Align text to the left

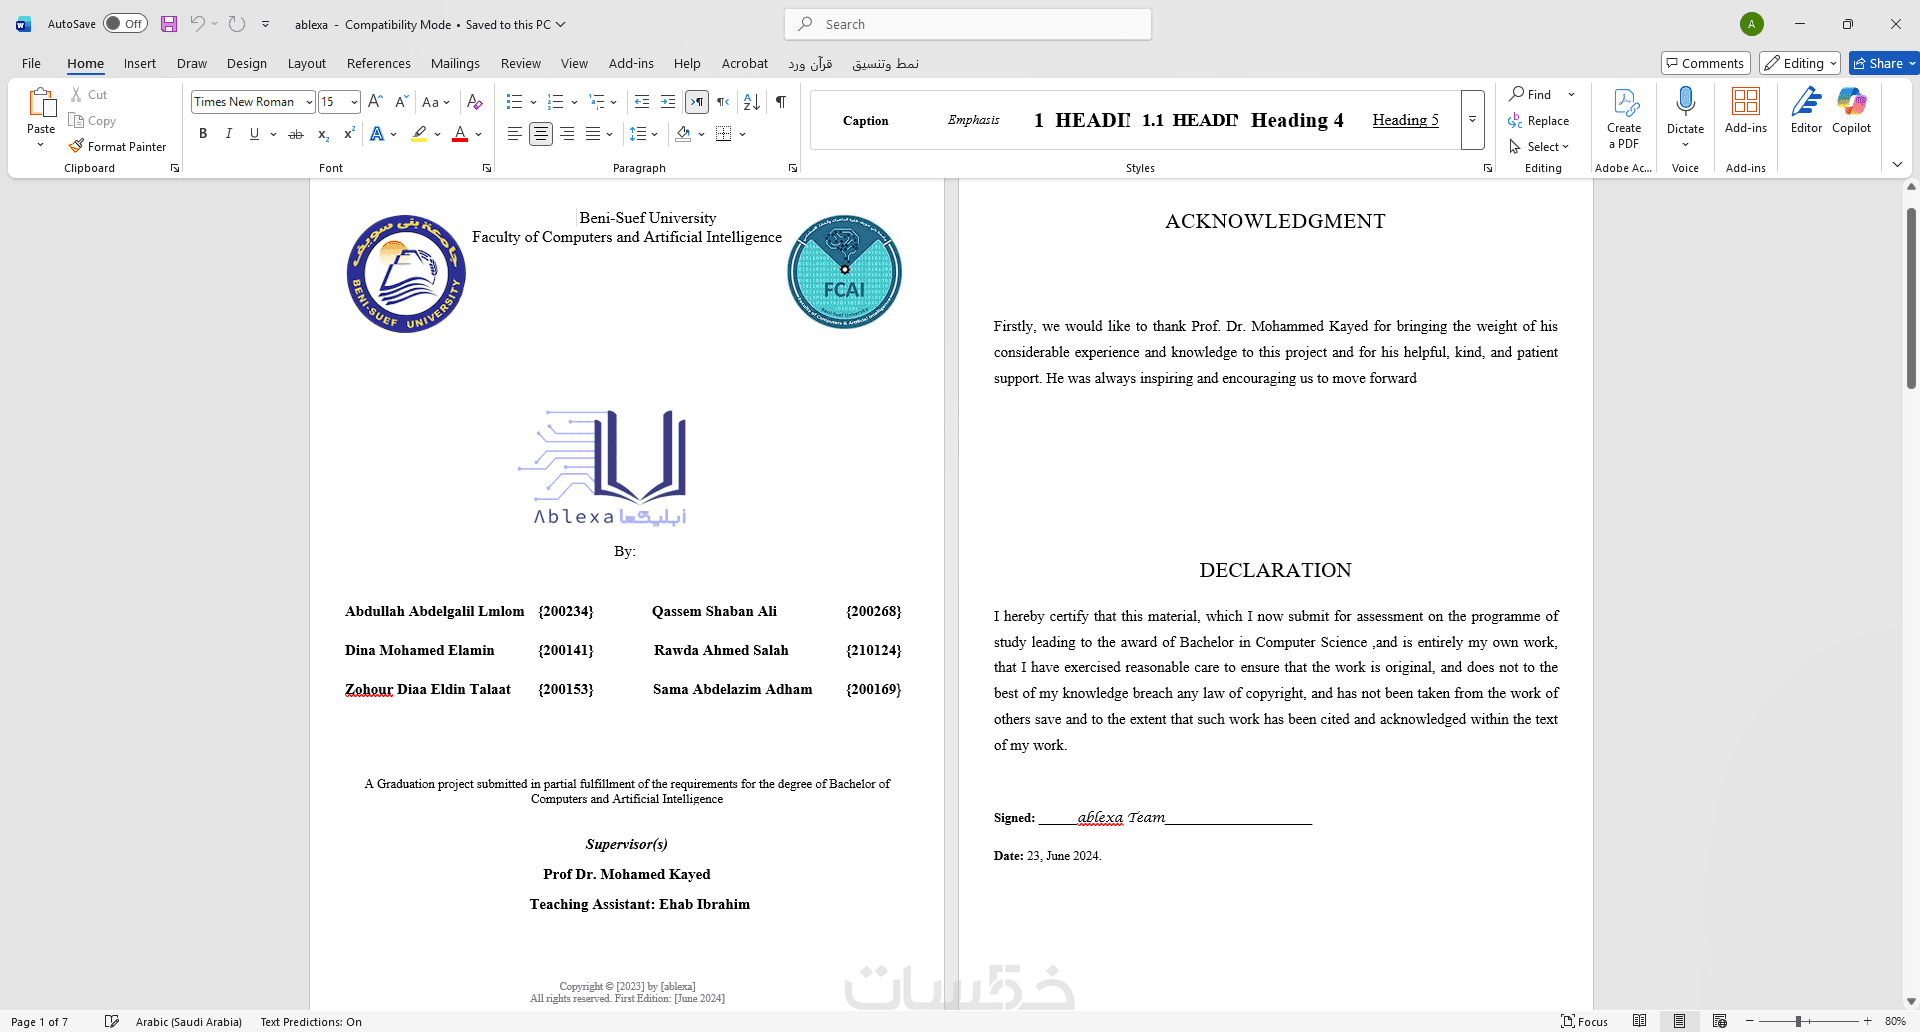tap(514, 134)
